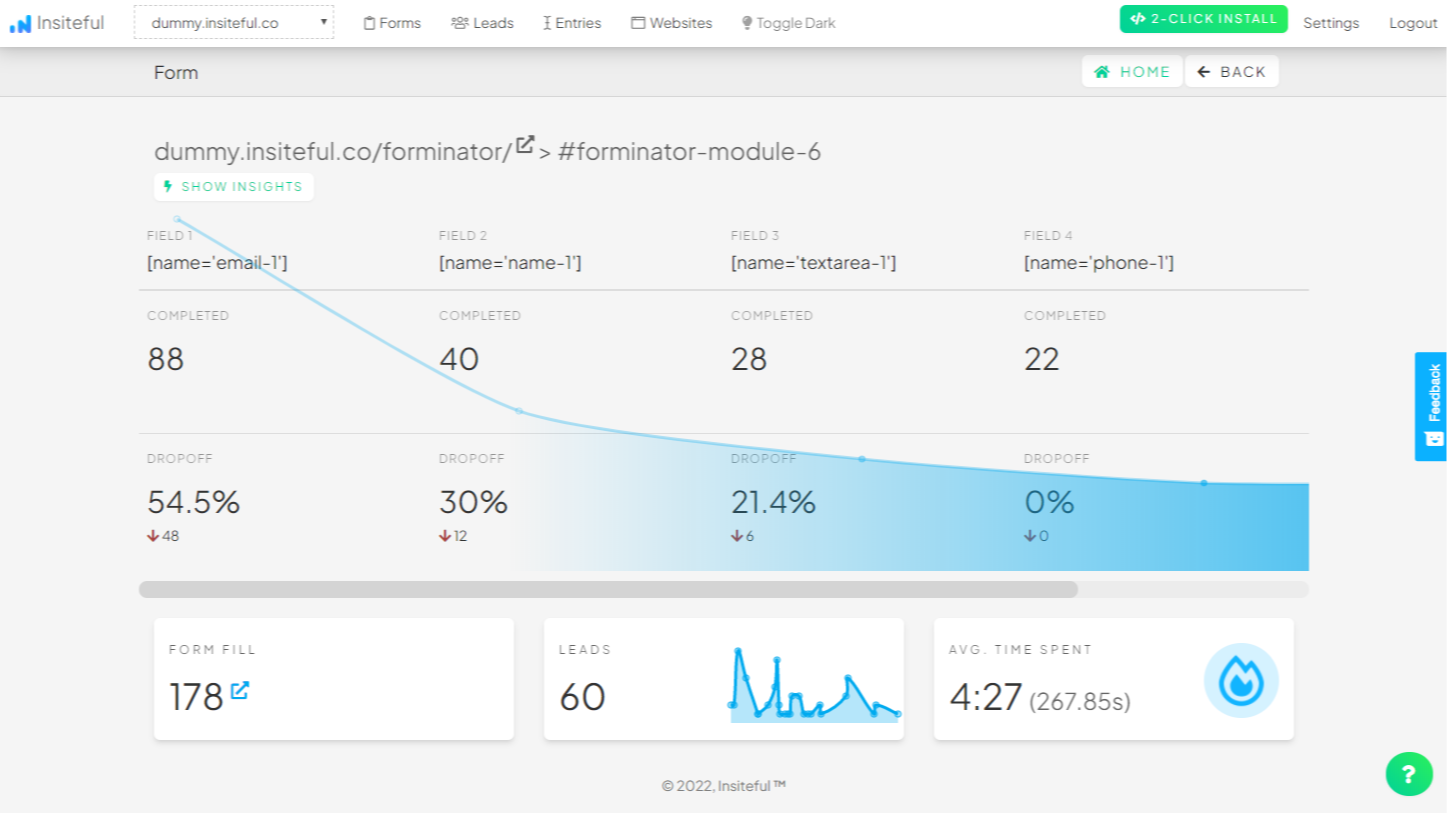Go to the Forms menu
Screen dimensions: 1447x813
(x=392, y=23)
